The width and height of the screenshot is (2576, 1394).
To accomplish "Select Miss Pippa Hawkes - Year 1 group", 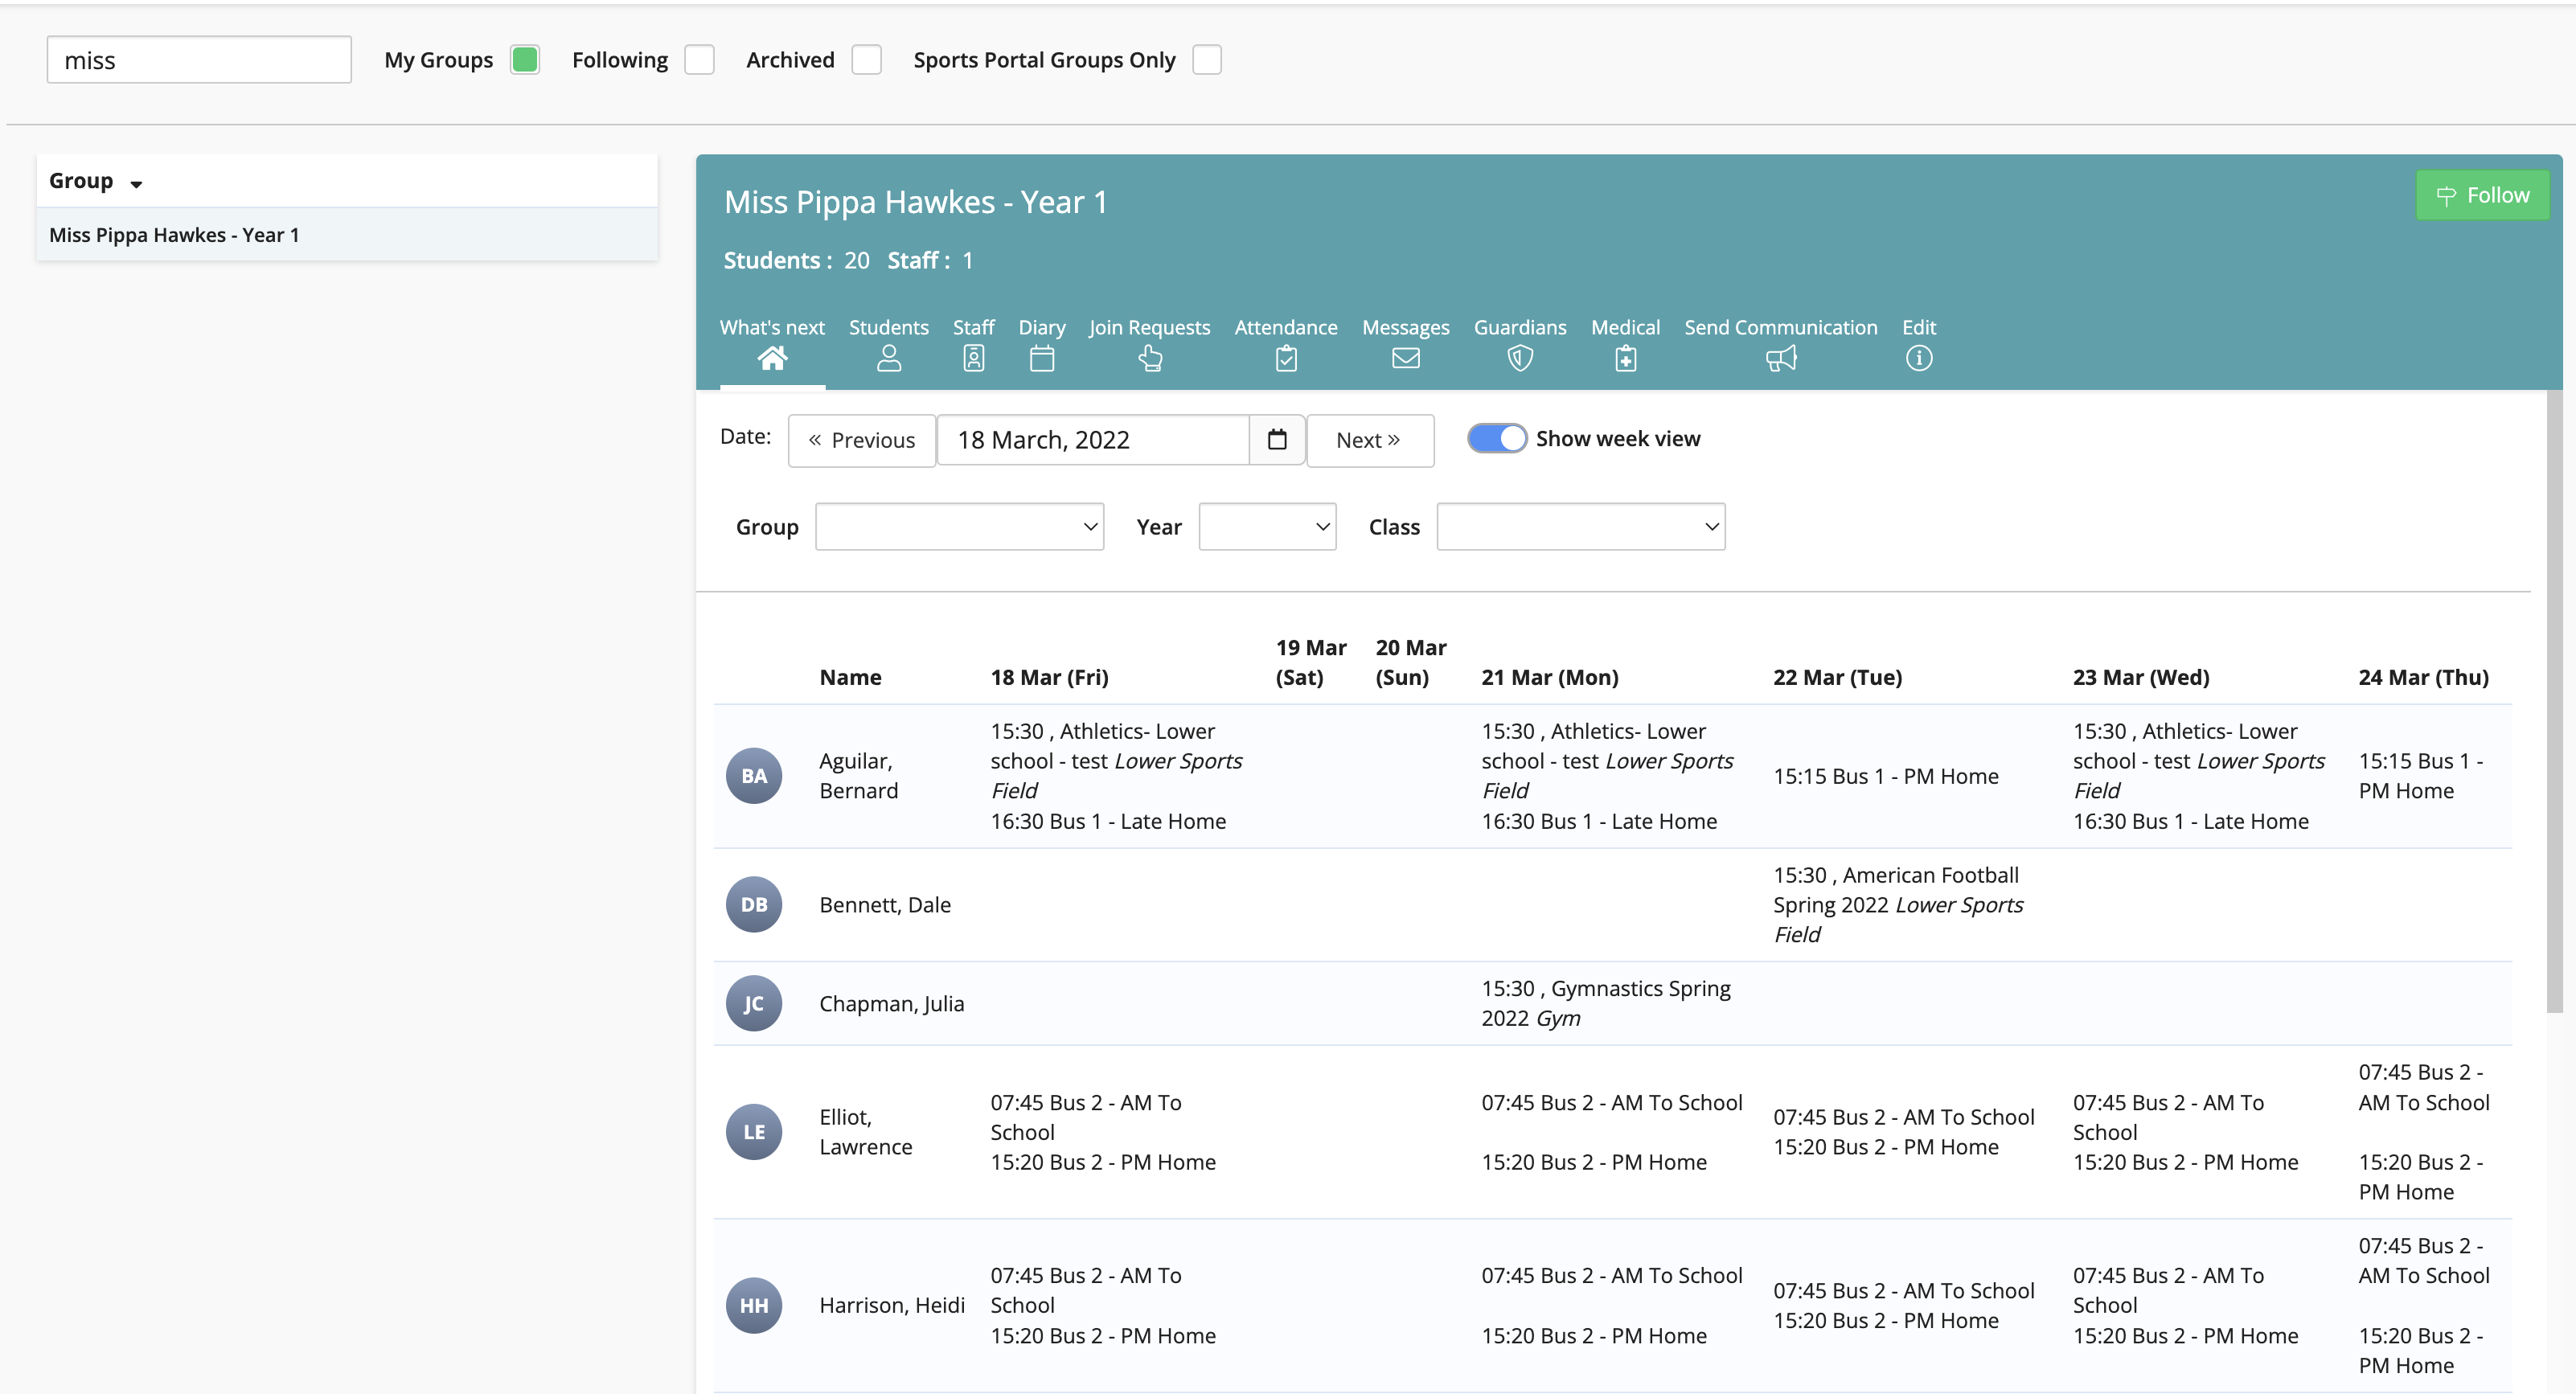I will click(347, 235).
